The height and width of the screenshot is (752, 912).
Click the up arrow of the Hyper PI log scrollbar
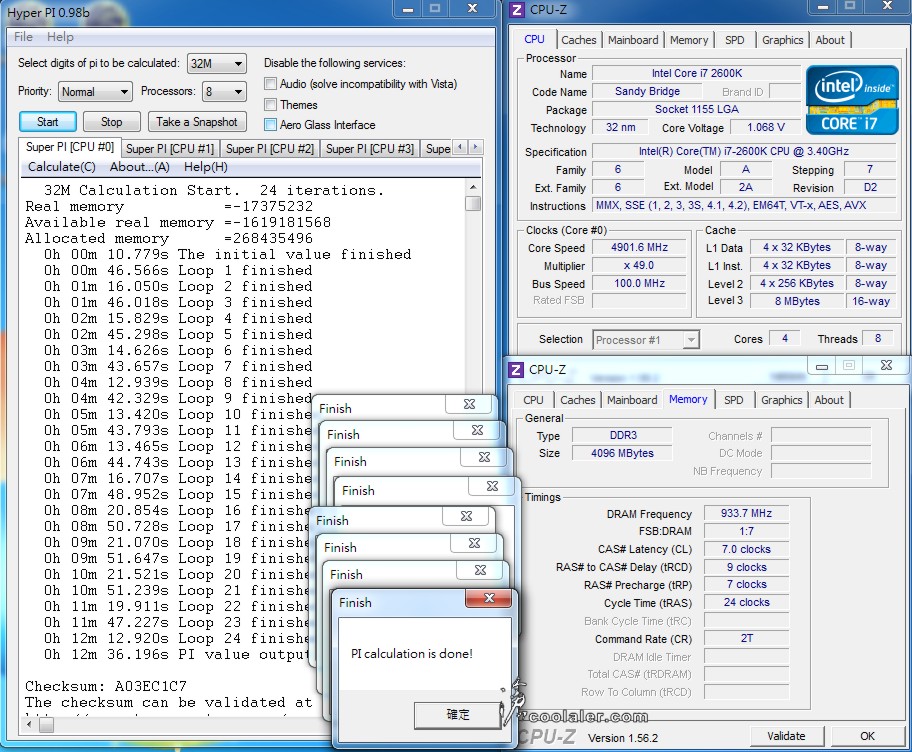[x=473, y=187]
